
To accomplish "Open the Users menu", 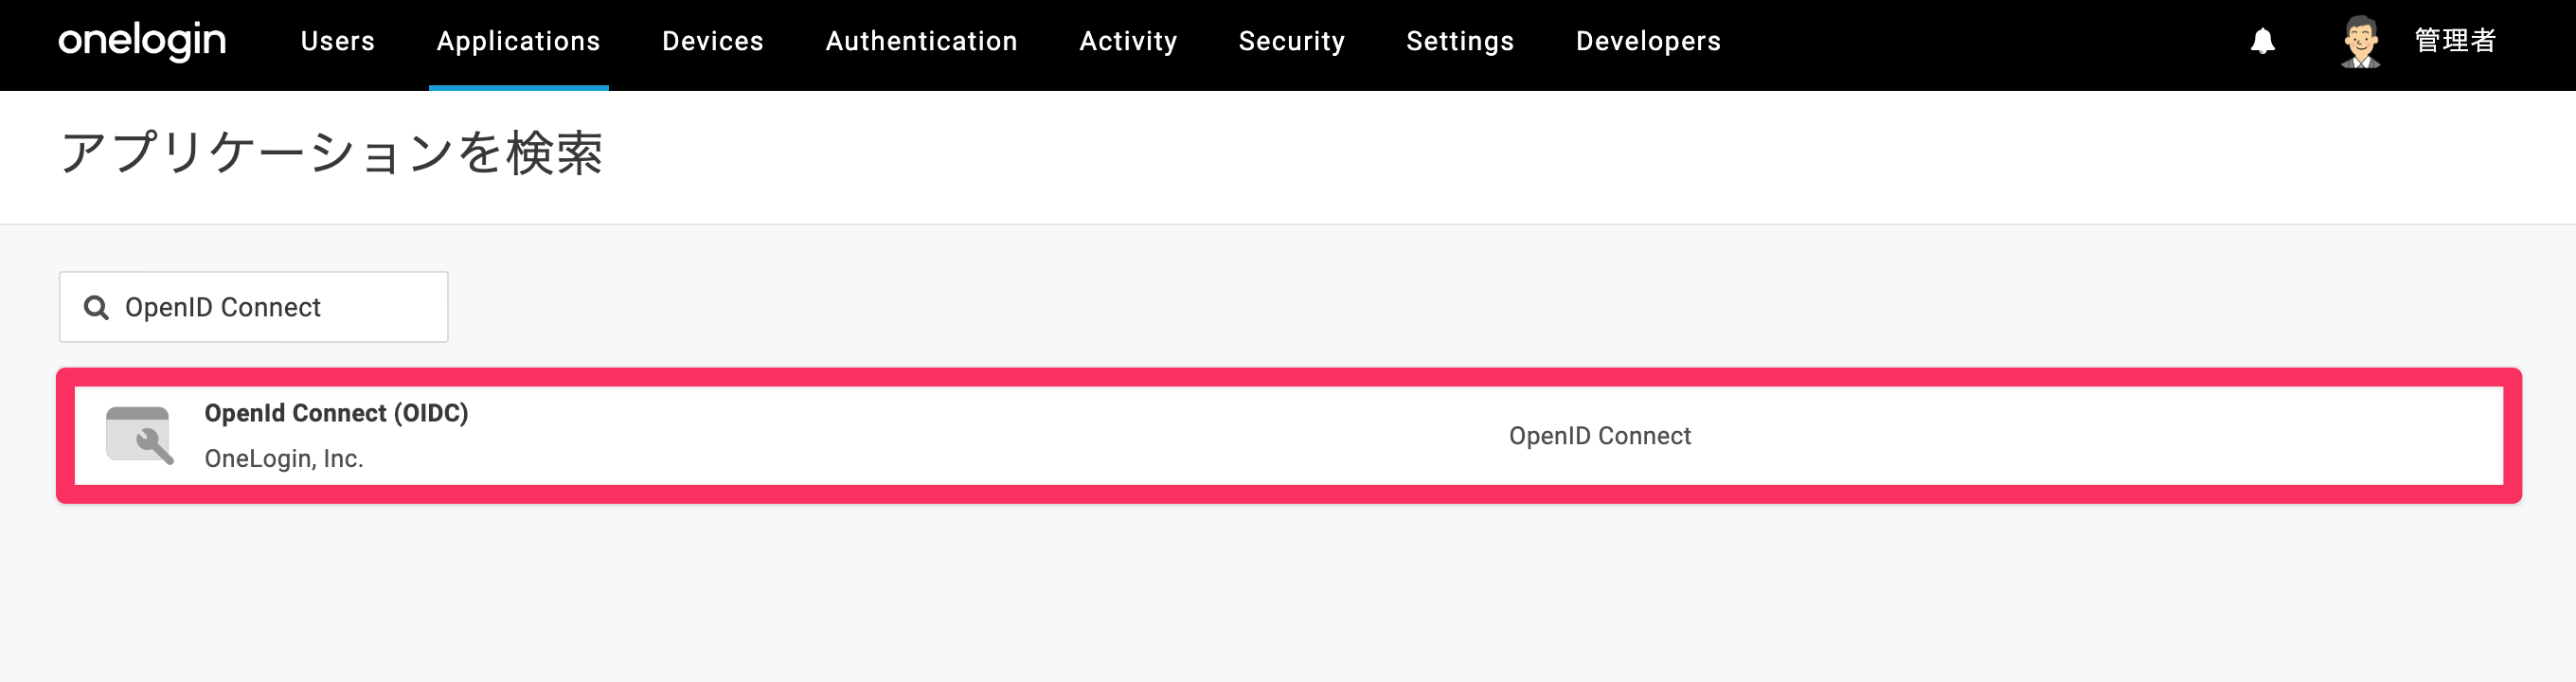I will coord(338,41).
